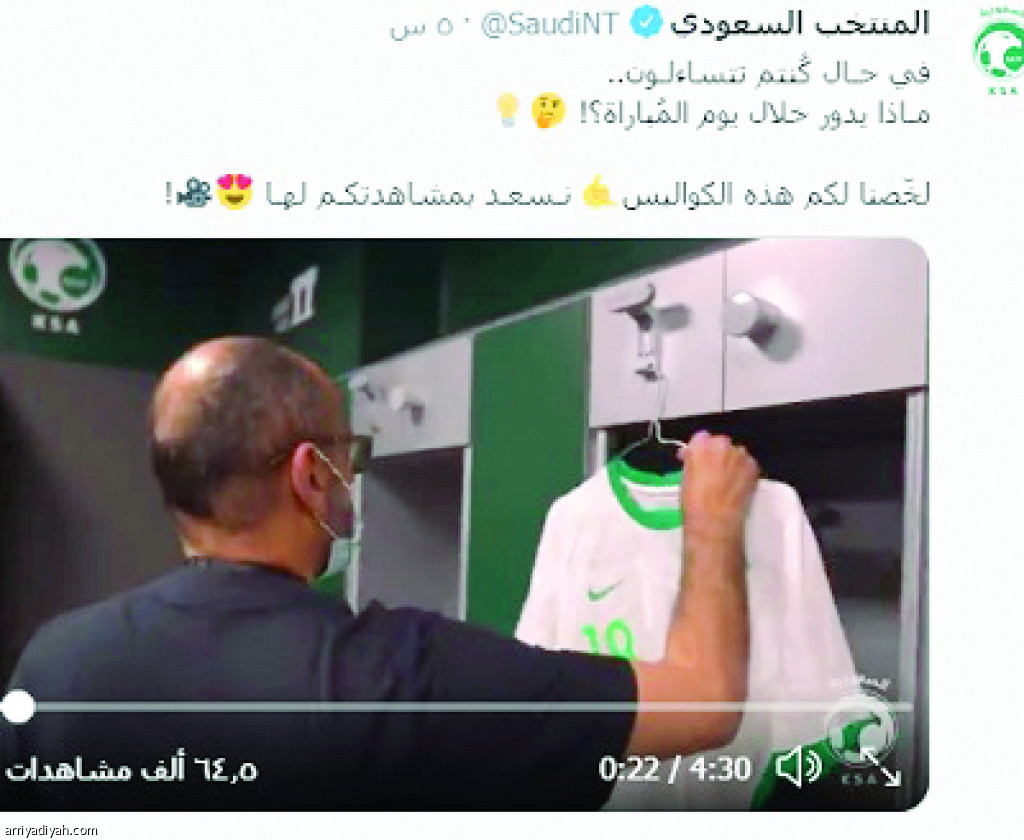The width and height of the screenshot is (1024, 840).
Task: Click the arriyadiyah.com watermark text
Action: click(x=49, y=831)
